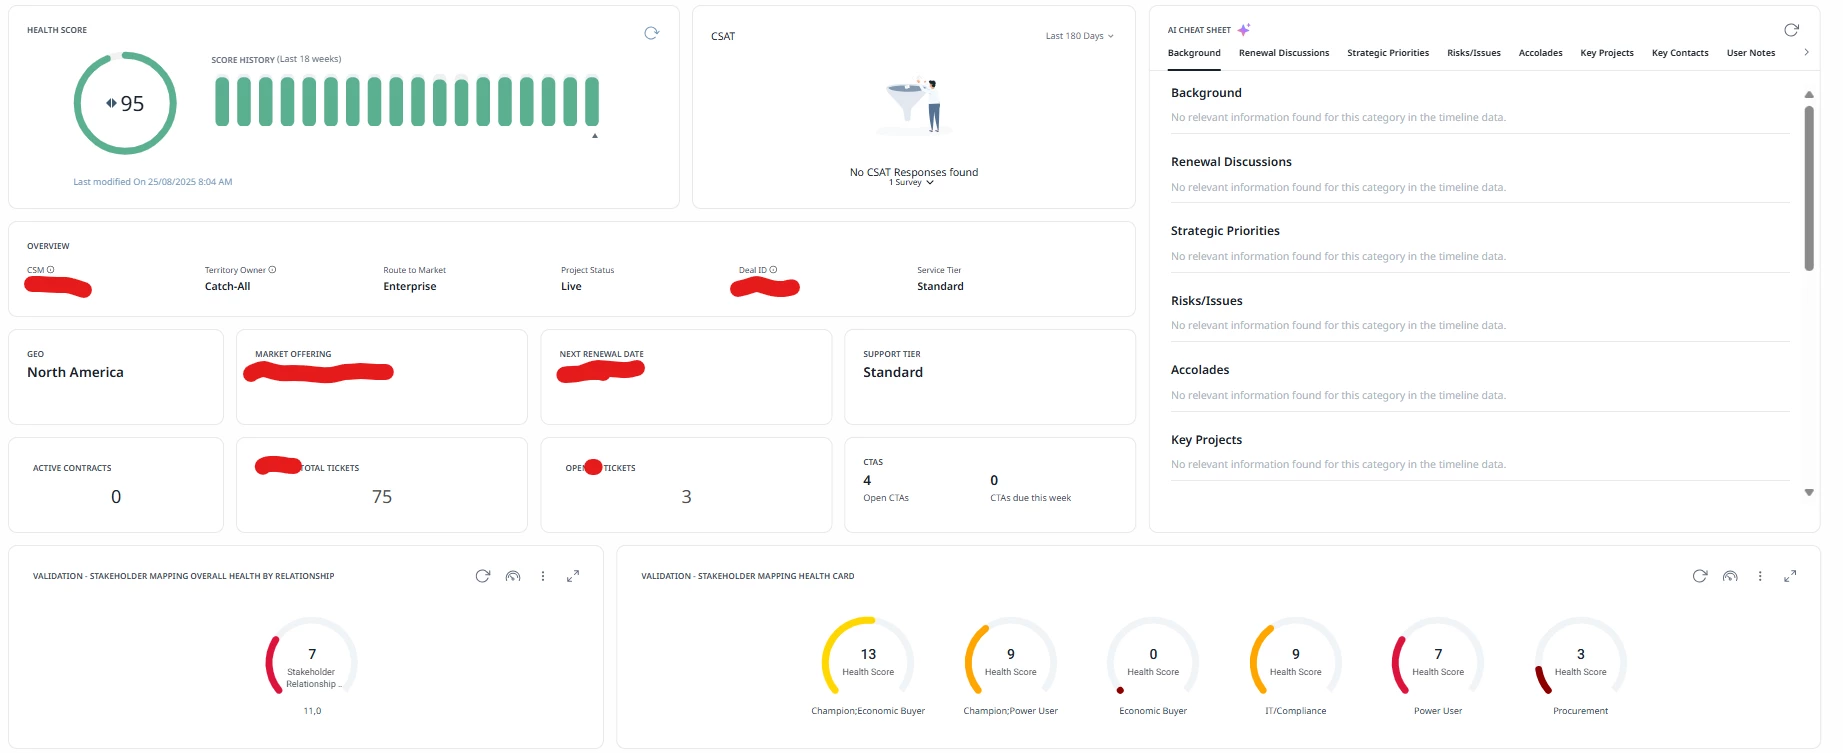Click the AI Cheat Sheet scrollbar thumb
Viewport: 1843px width, 753px height.
(x=1809, y=188)
